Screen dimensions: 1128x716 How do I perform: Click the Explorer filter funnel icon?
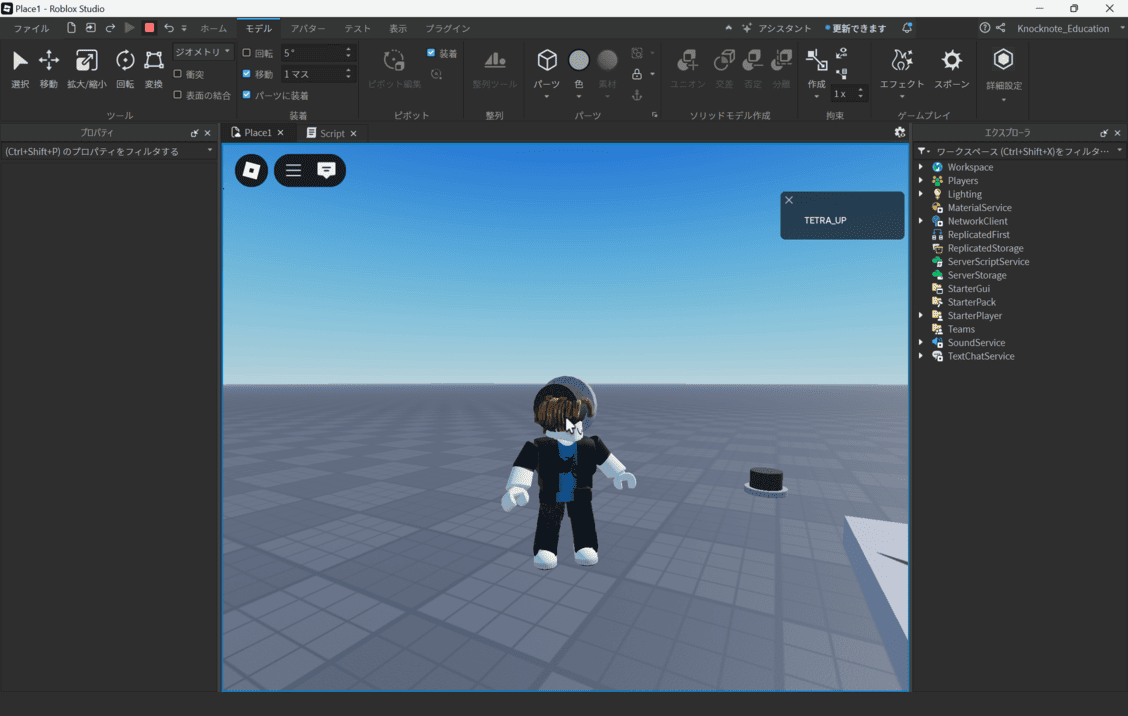point(922,151)
